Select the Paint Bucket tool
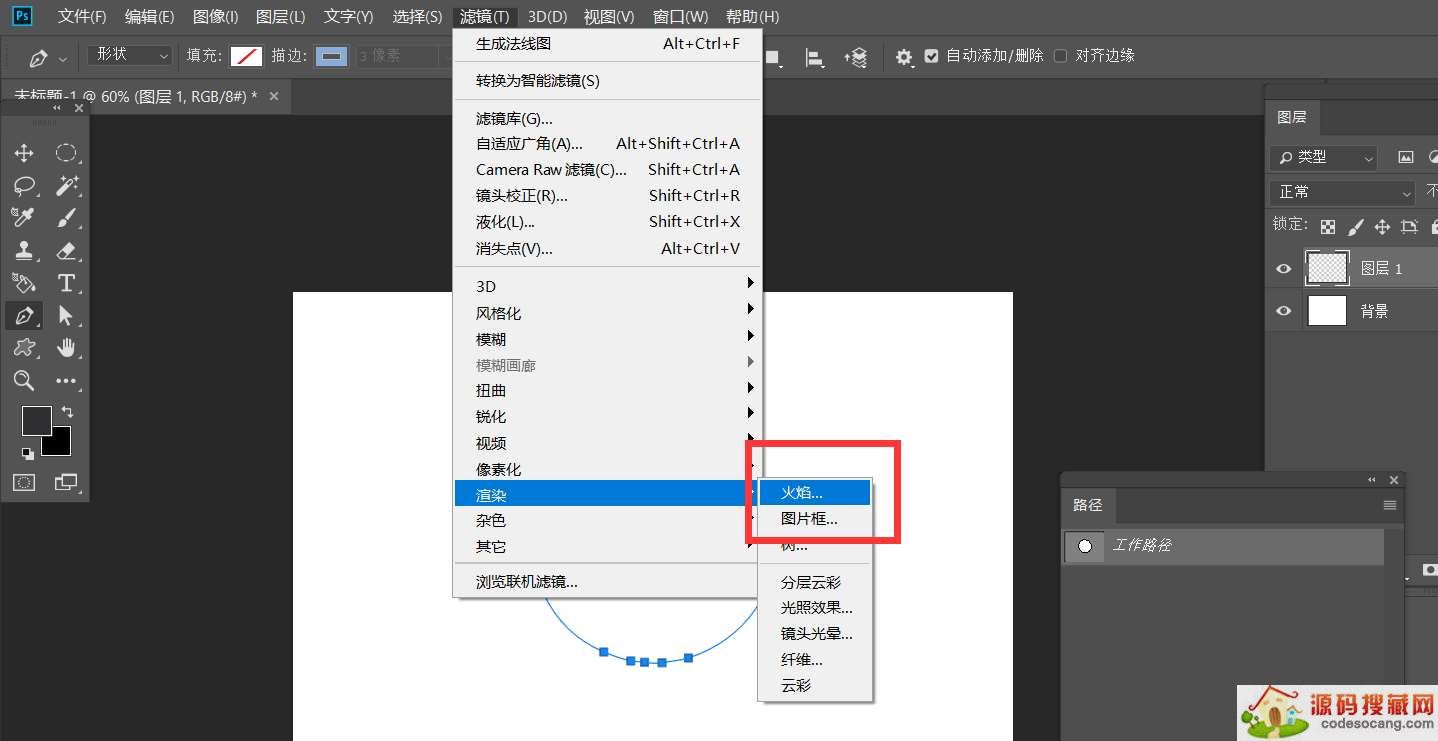 (24, 283)
